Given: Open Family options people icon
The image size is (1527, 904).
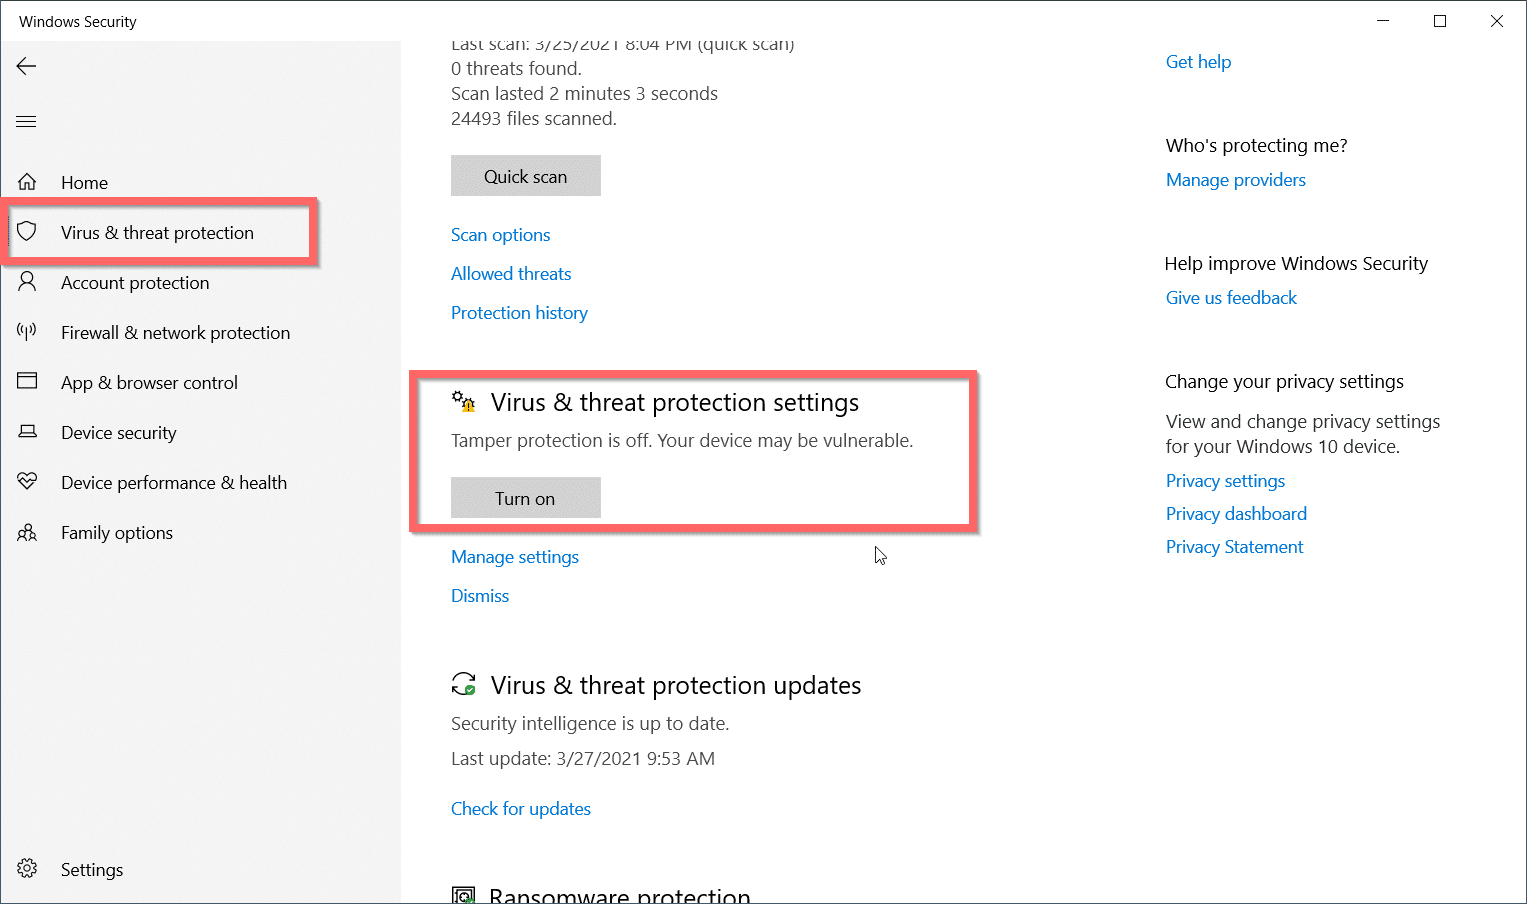Looking at the screenshot, I should click(x=27, y=532).
